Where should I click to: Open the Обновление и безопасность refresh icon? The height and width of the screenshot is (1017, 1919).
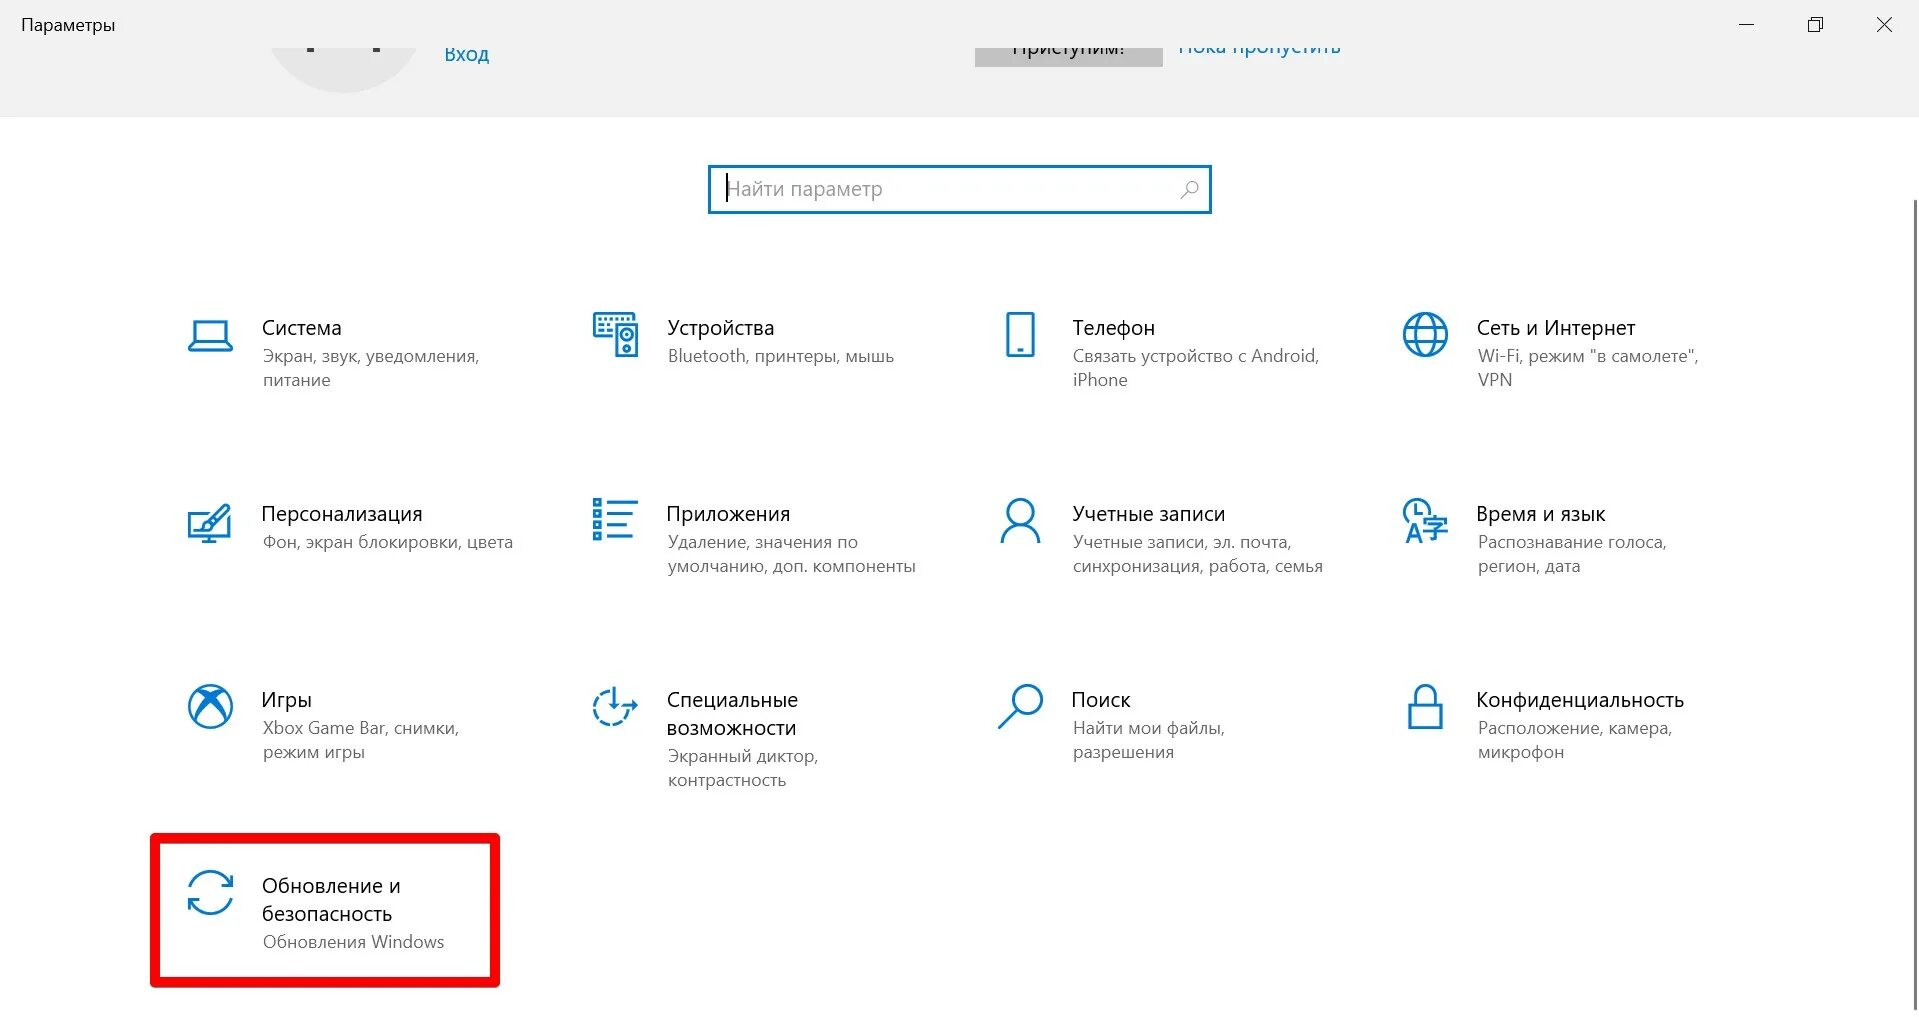click(210, 892)
